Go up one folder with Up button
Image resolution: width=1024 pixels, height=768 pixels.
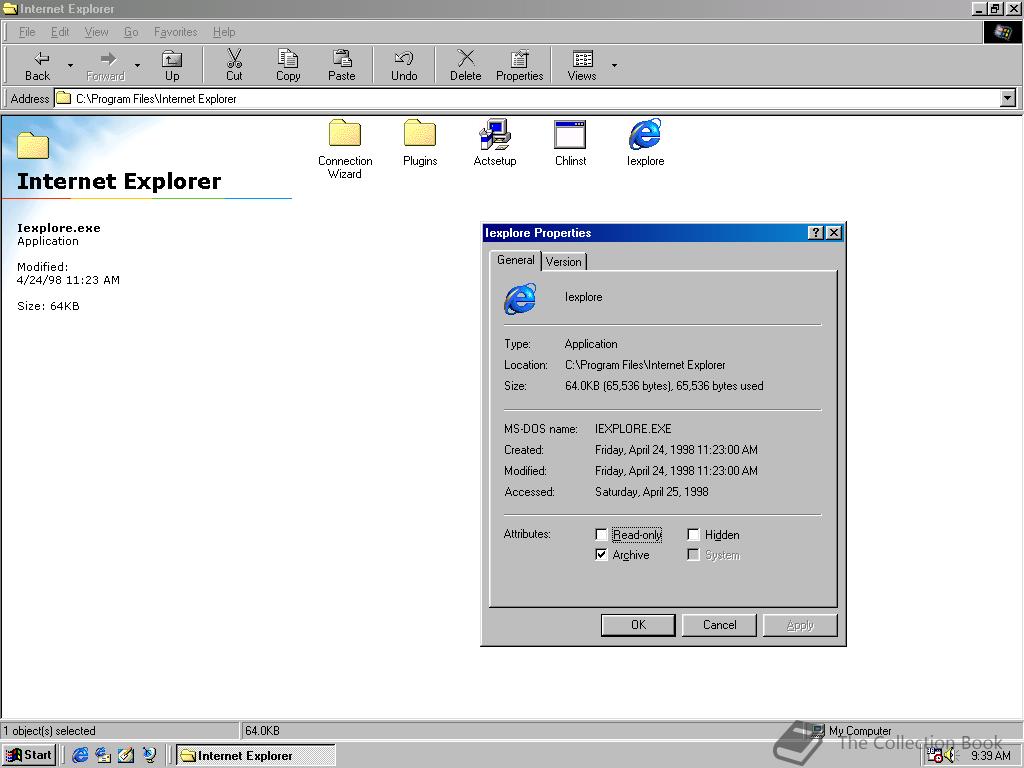tap(172, 65)
